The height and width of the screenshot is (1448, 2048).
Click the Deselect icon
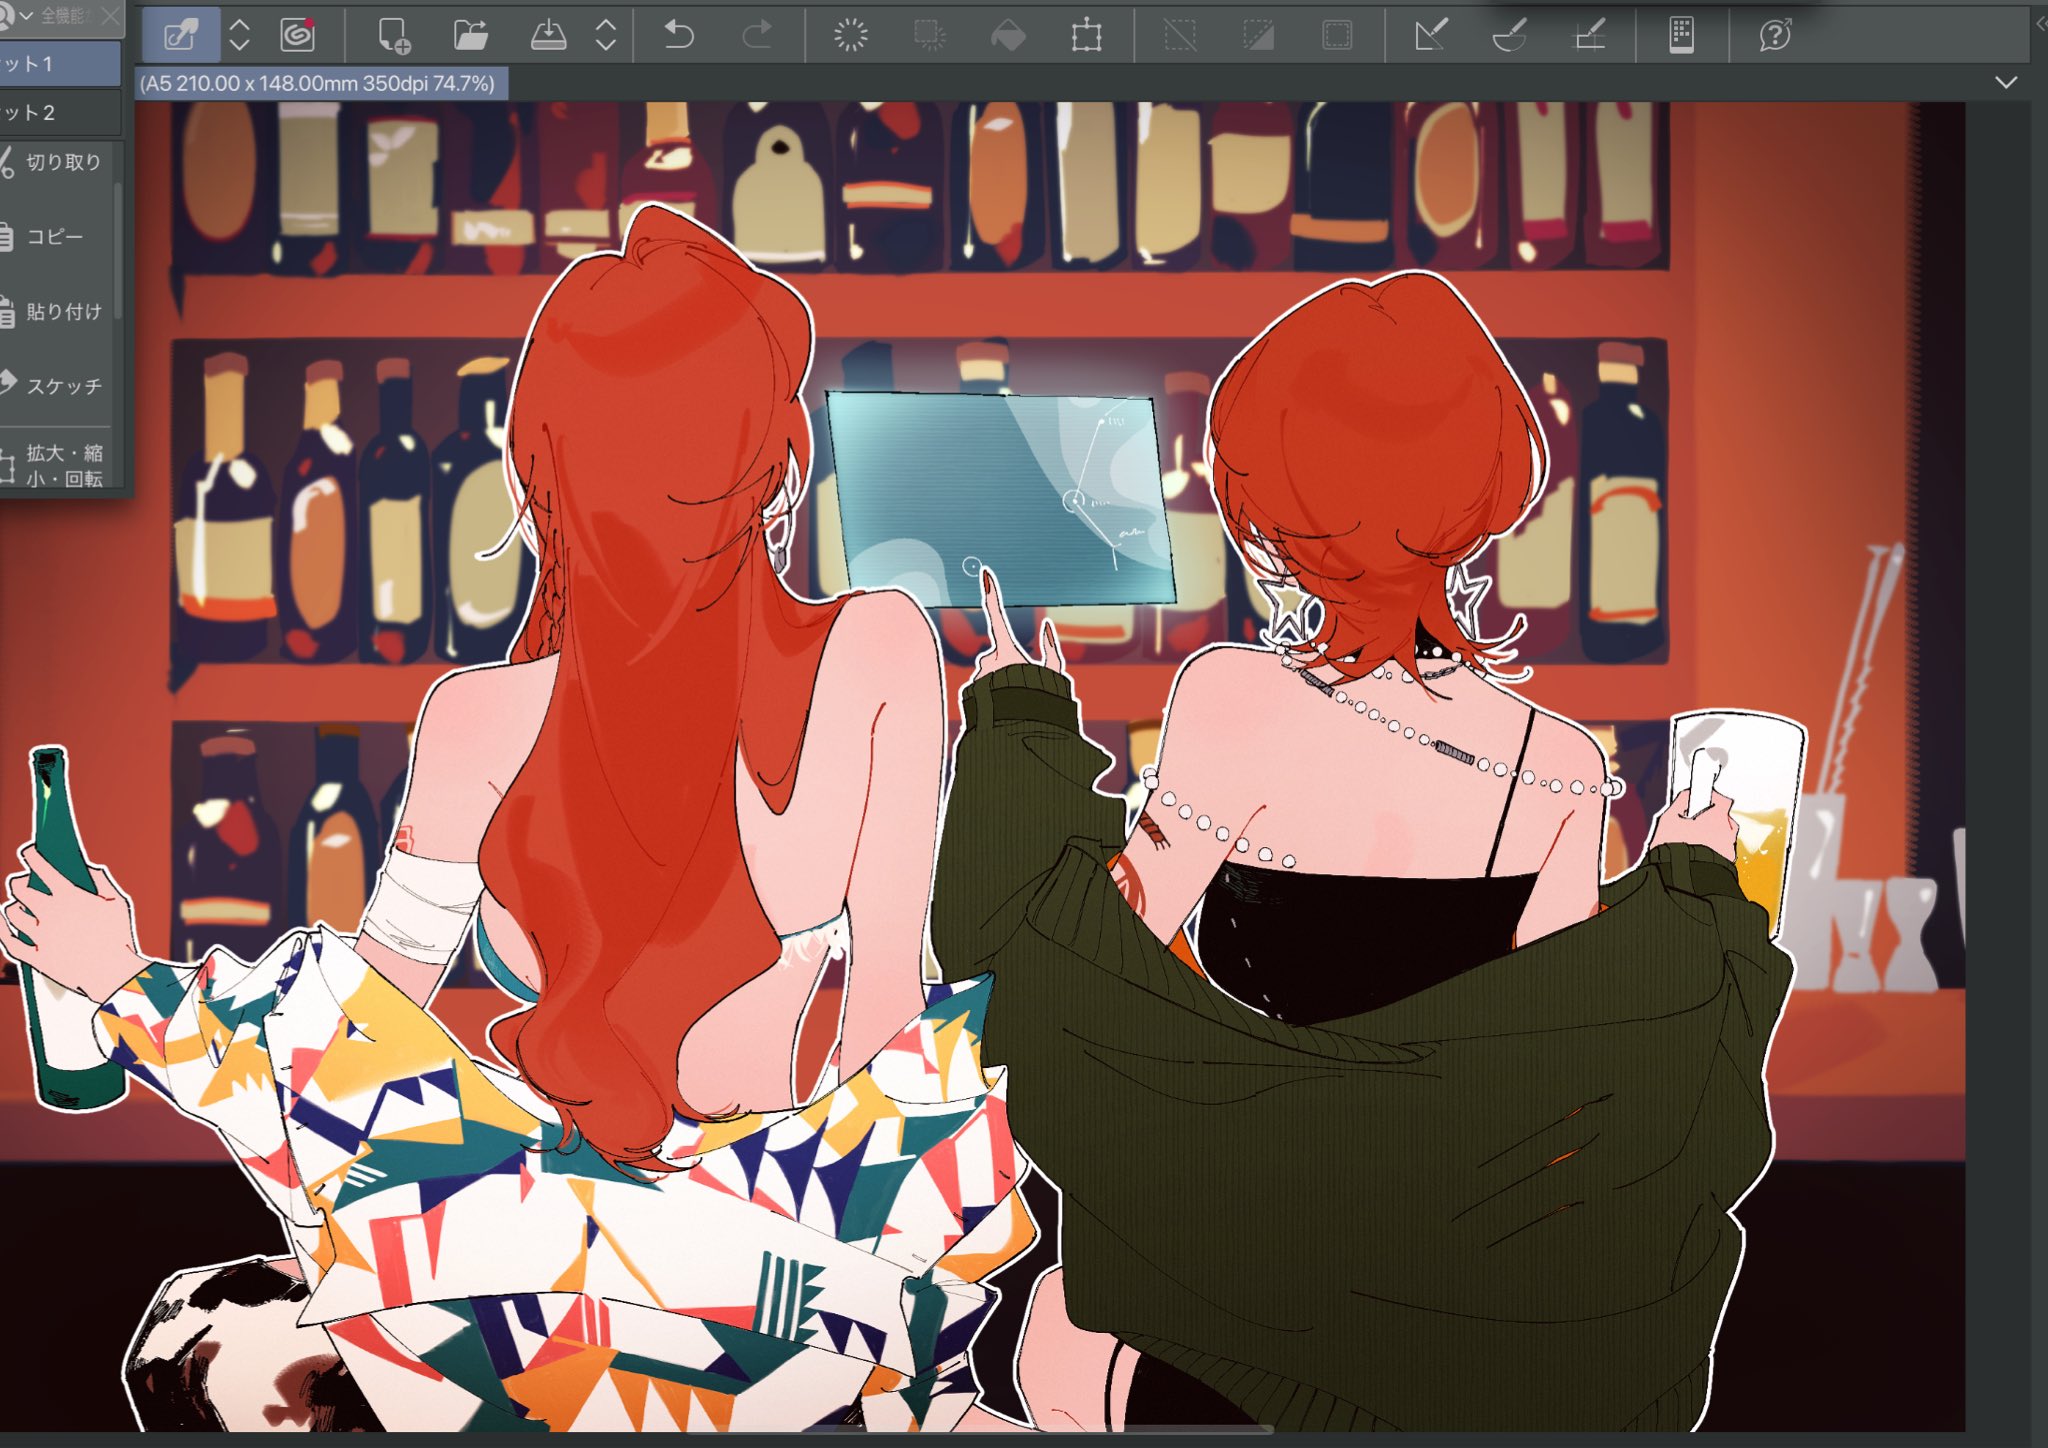(x=1180, y=36)
